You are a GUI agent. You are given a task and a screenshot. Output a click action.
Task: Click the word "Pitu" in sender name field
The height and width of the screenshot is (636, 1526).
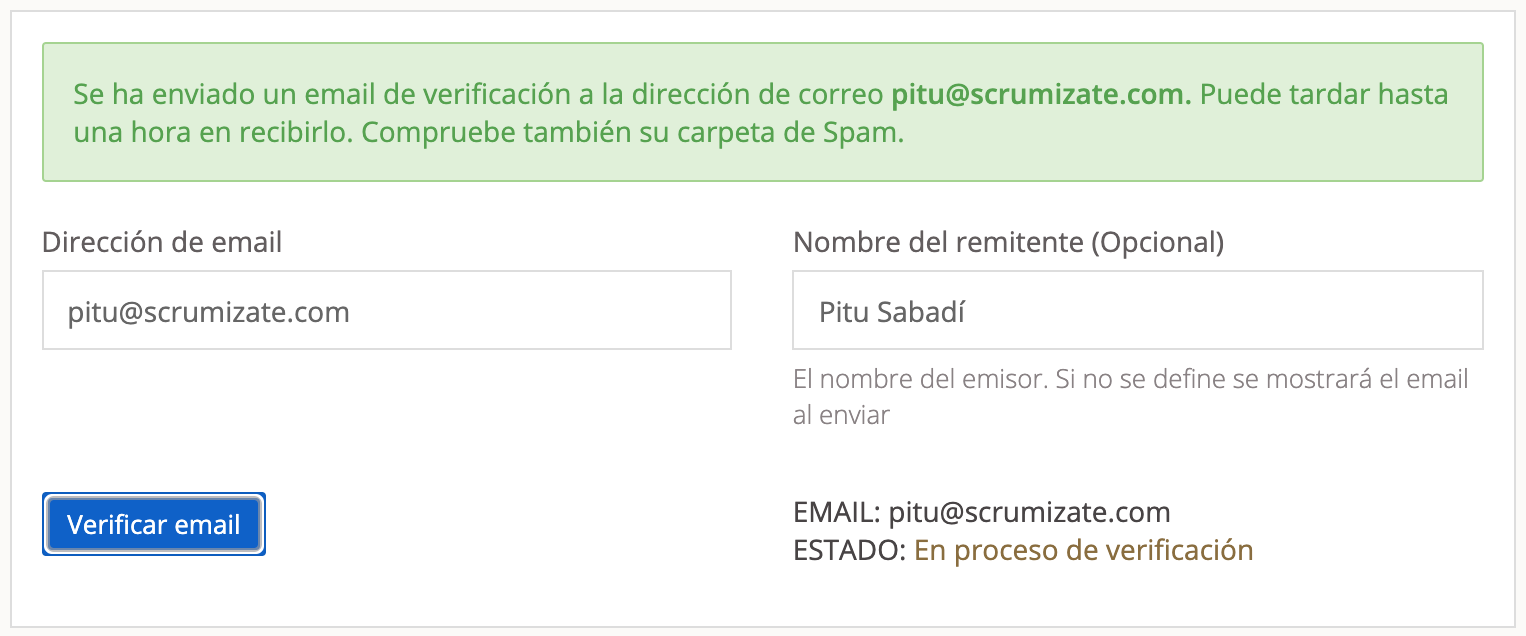click(x=842, y=312)
